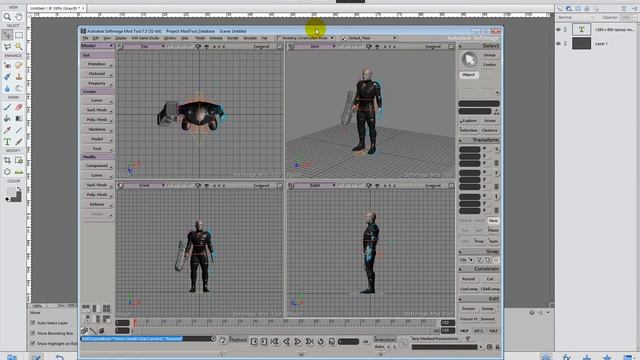Click the Softimage selection arrow icon
The image size is (640, 360).
(x=469, y=60)
